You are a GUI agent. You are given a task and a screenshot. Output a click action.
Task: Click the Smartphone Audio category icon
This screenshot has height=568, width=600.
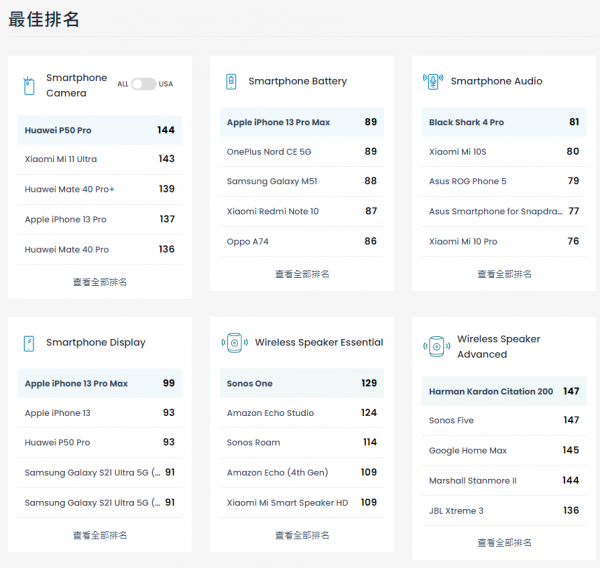tap(433, 81)
